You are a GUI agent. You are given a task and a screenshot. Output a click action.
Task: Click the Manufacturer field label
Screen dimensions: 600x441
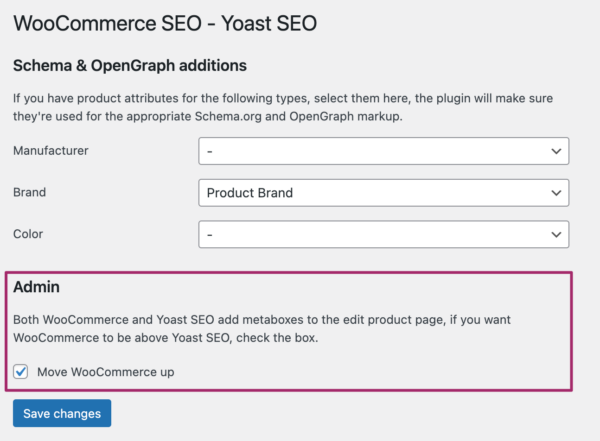50,151
